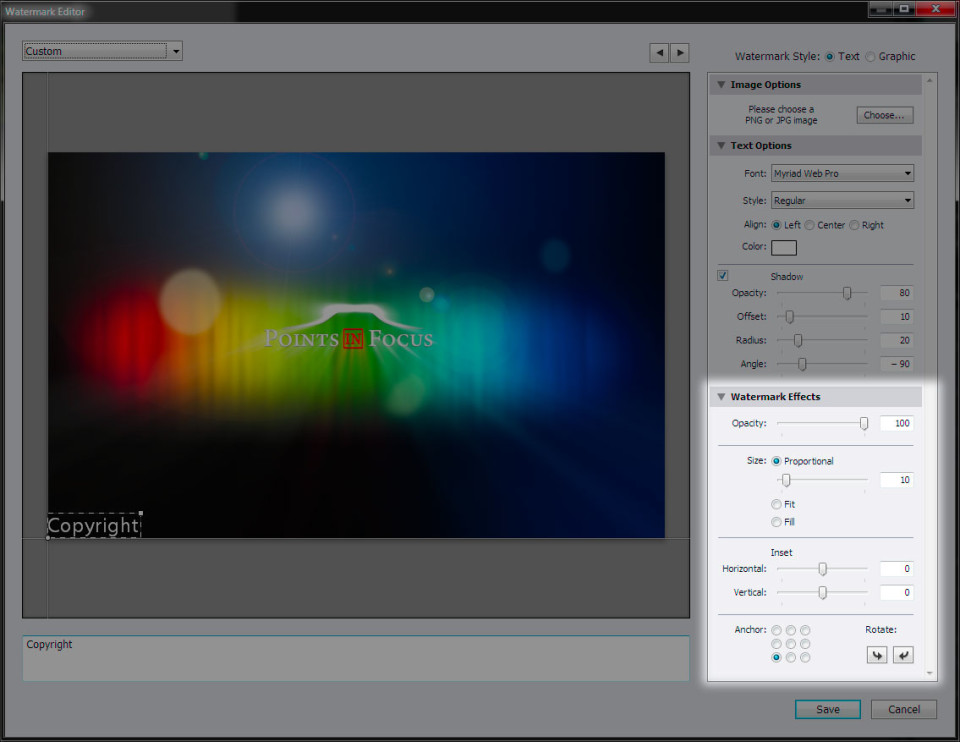
Task: Click the text Color swatch
Action: (x=784, y=247)
